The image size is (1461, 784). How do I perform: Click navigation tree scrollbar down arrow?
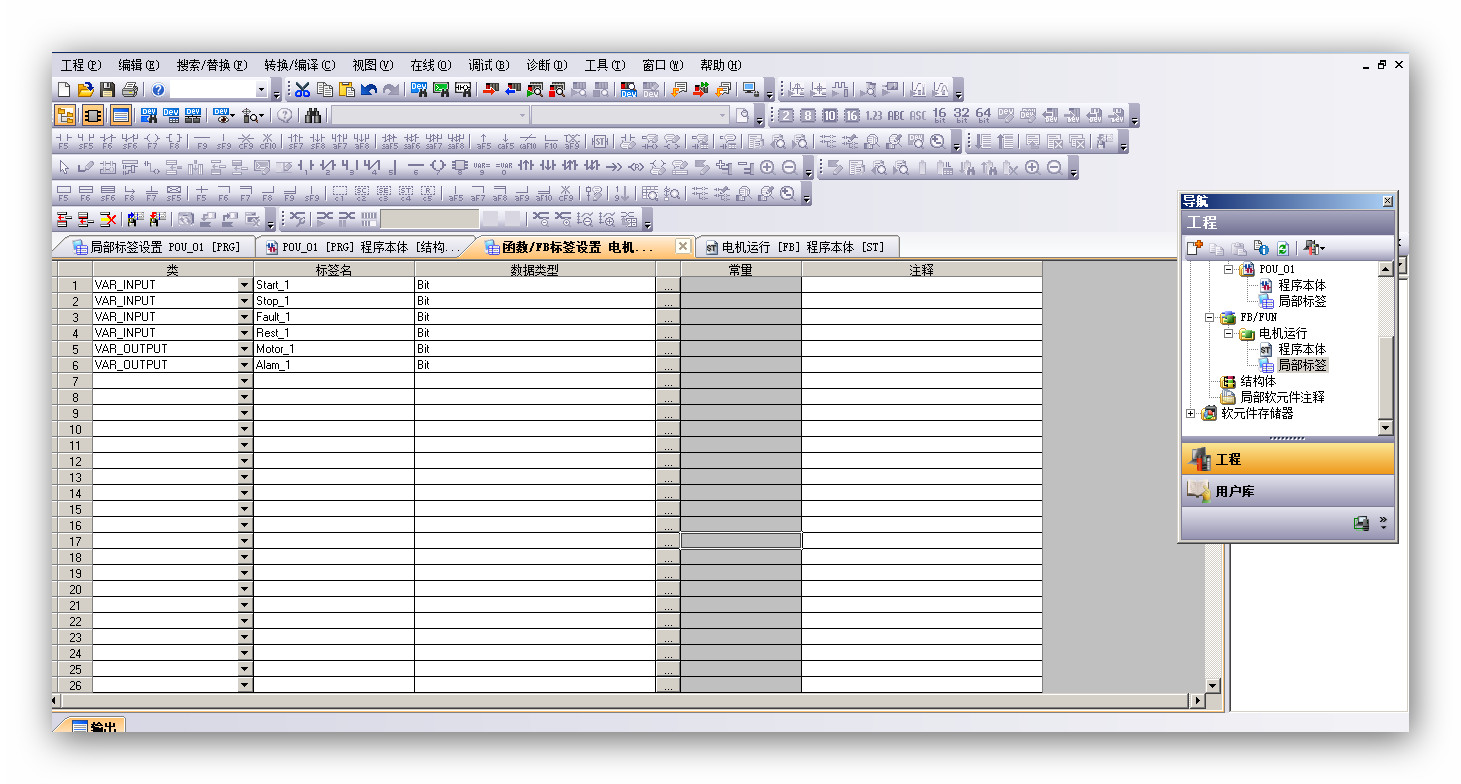(x=1385, y=428)
